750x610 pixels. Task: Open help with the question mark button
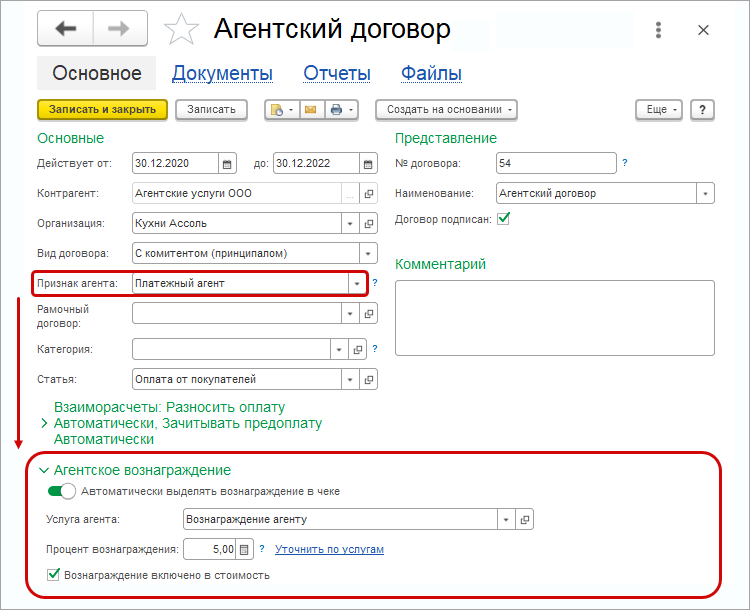click(702, 110)
